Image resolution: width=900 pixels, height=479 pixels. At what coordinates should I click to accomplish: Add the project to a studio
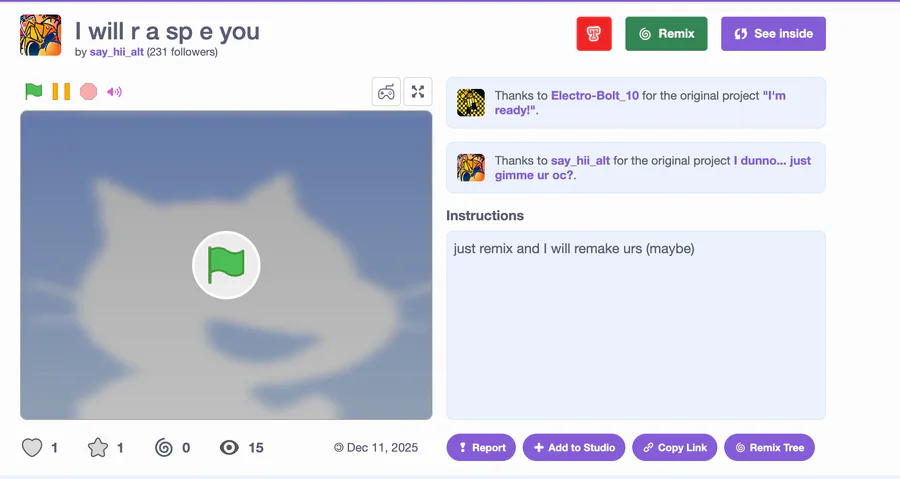click(x=574, y=447)
